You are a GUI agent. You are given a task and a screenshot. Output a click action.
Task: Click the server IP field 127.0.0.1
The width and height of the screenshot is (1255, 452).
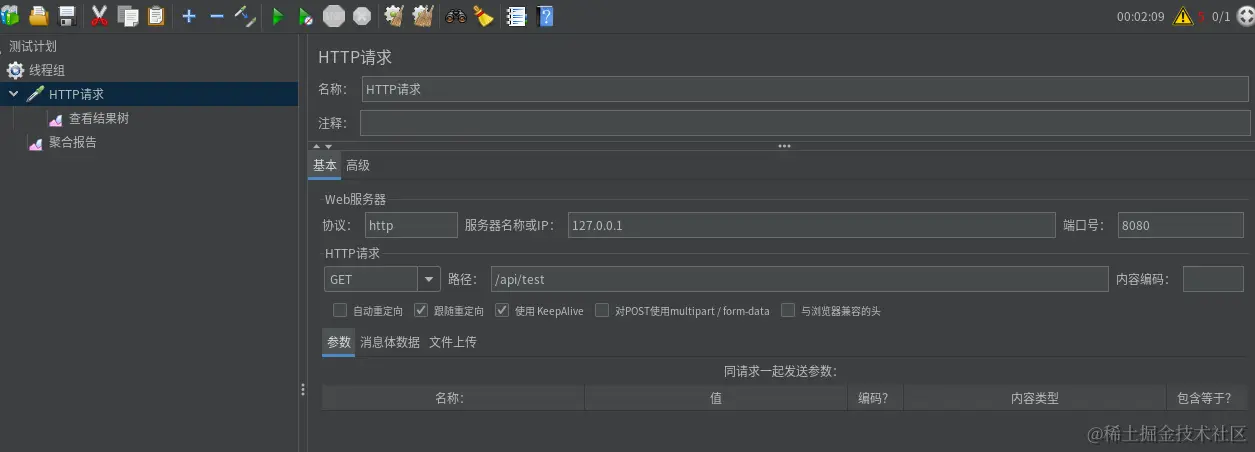coord(811,225)
